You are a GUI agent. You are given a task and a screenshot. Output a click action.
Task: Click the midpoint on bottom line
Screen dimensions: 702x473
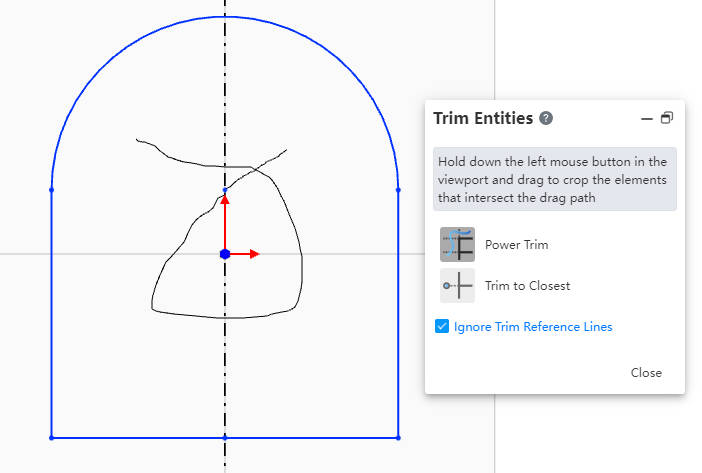click(x=225, y=438)
